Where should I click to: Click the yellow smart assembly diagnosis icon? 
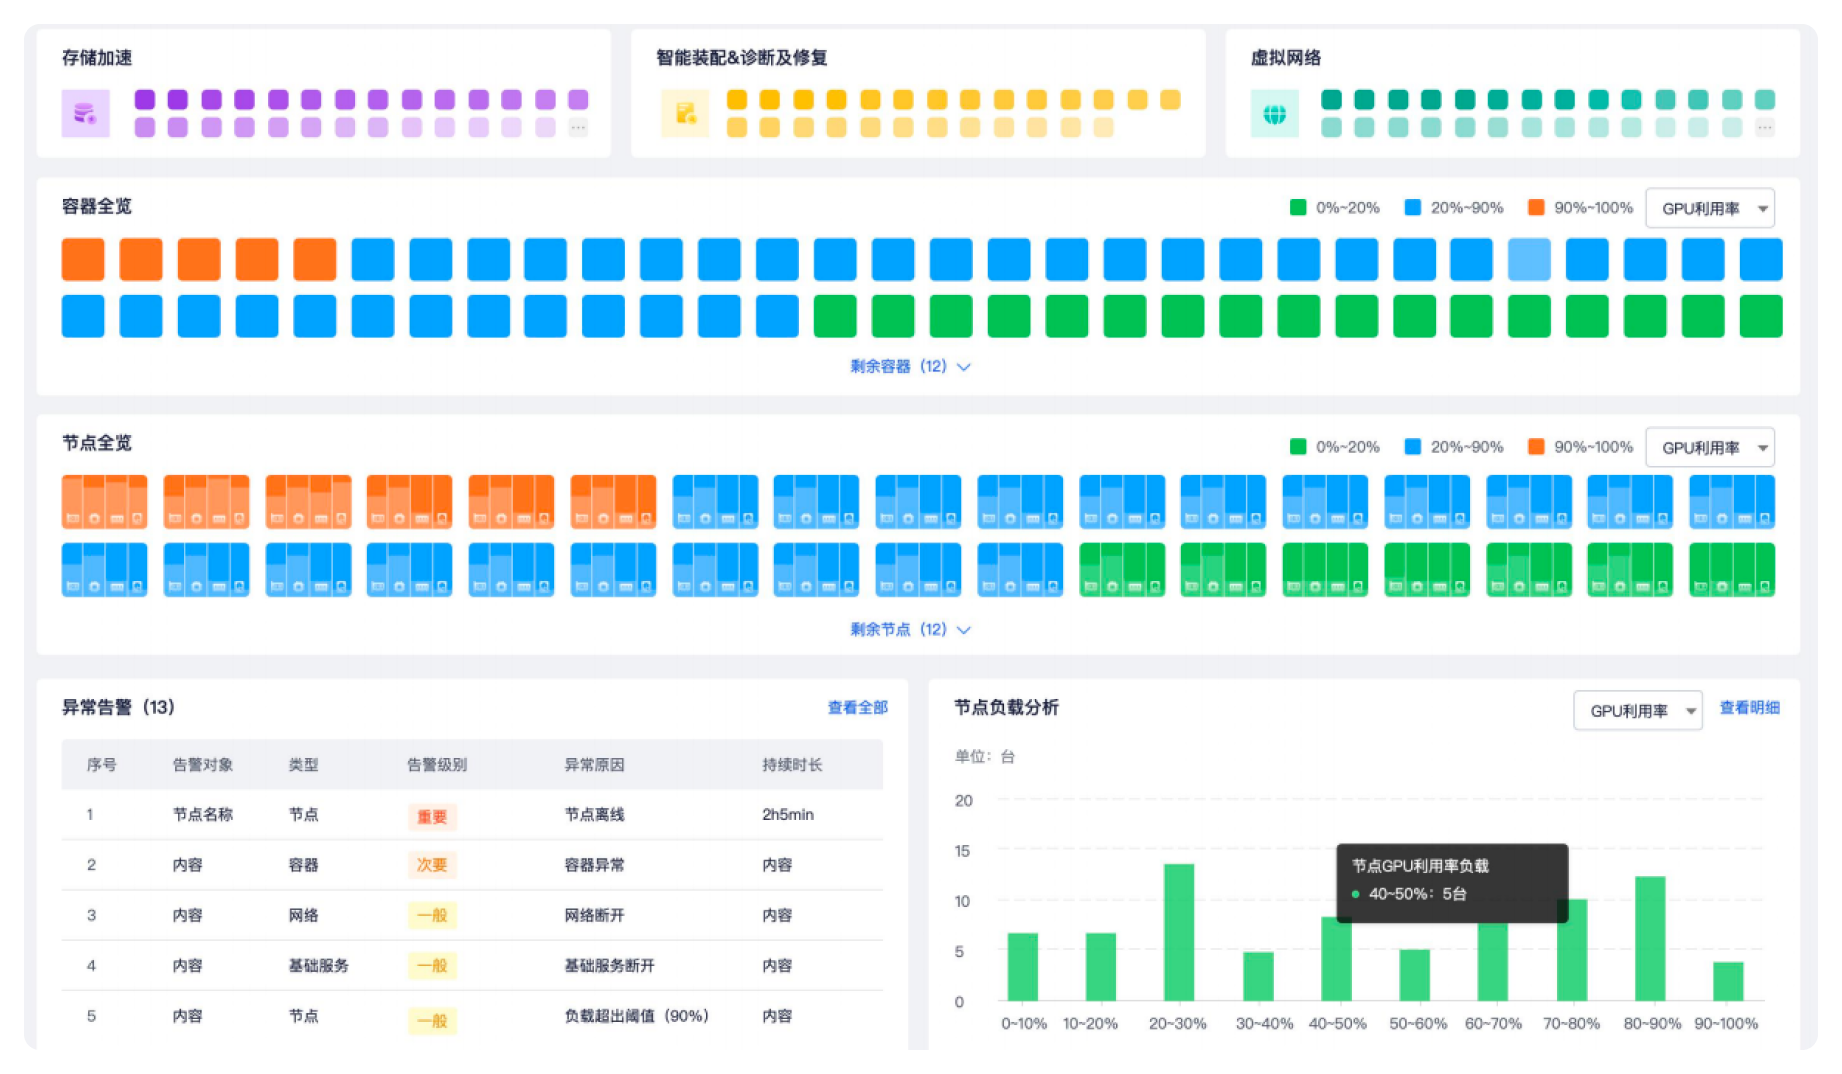click(x=685, y=113)
